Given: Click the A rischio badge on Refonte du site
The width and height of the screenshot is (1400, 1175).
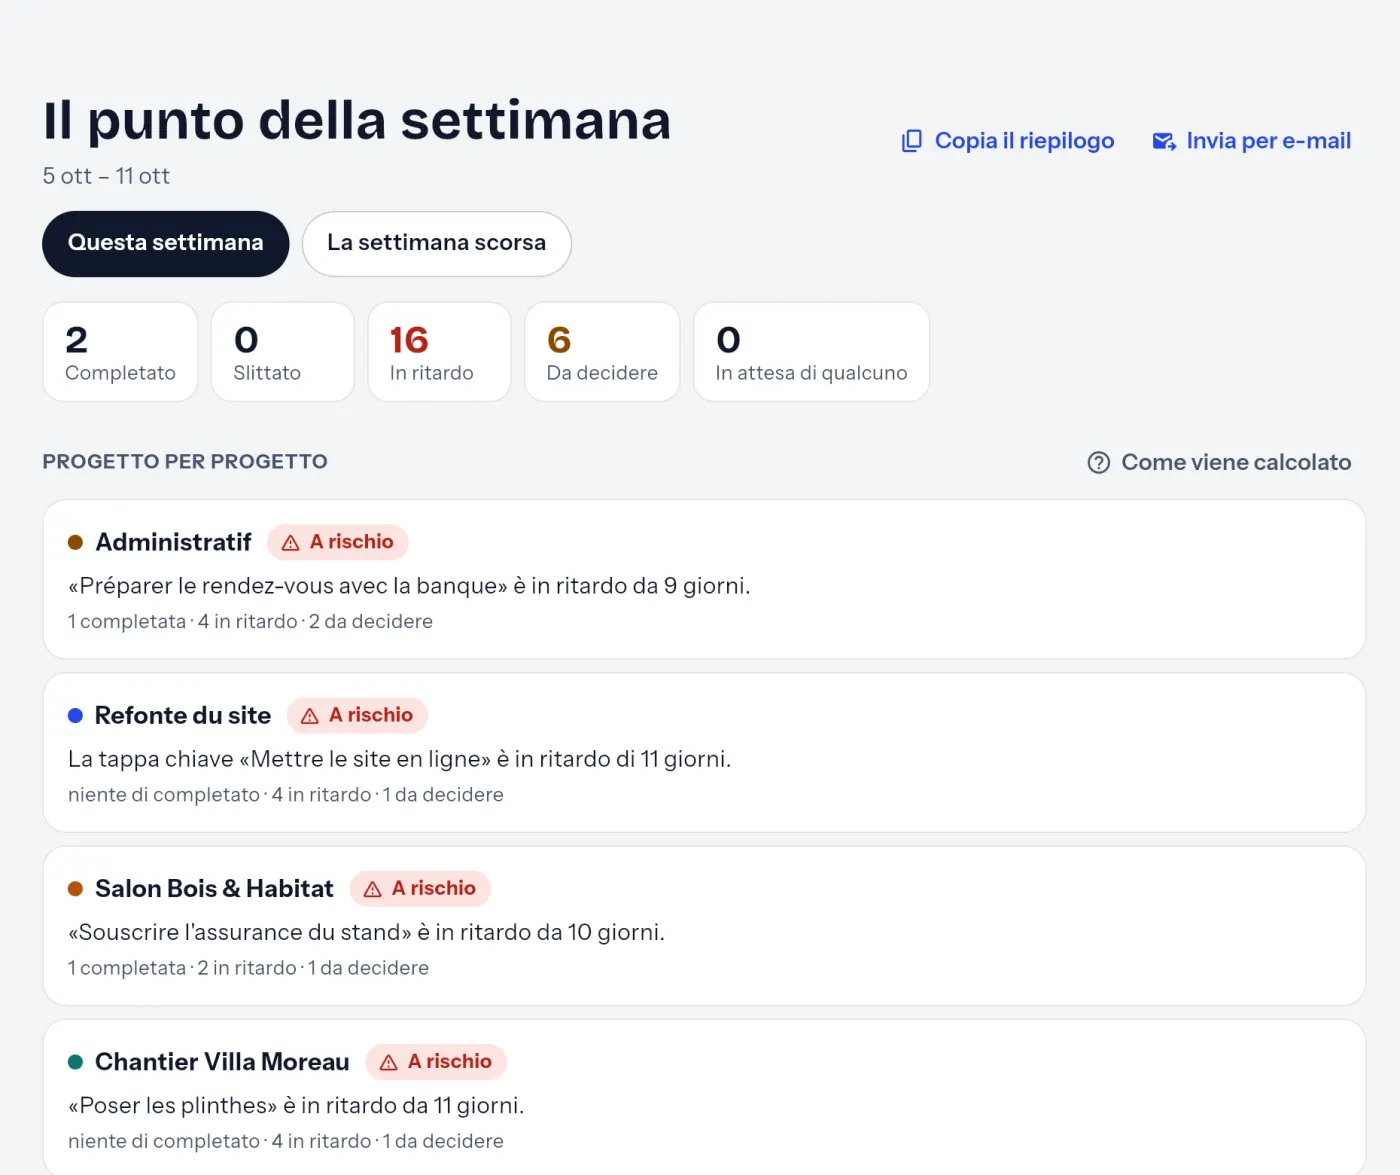Looking at the screenshot, I should [357, 715].
